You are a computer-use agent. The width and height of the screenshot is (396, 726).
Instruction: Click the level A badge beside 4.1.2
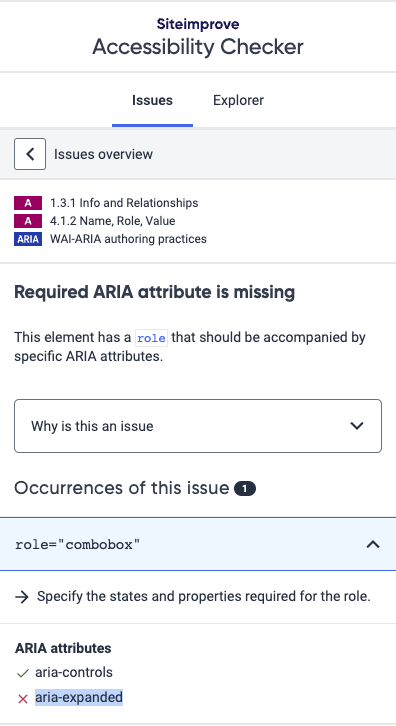pyautogui.click(x=28, y=221)
